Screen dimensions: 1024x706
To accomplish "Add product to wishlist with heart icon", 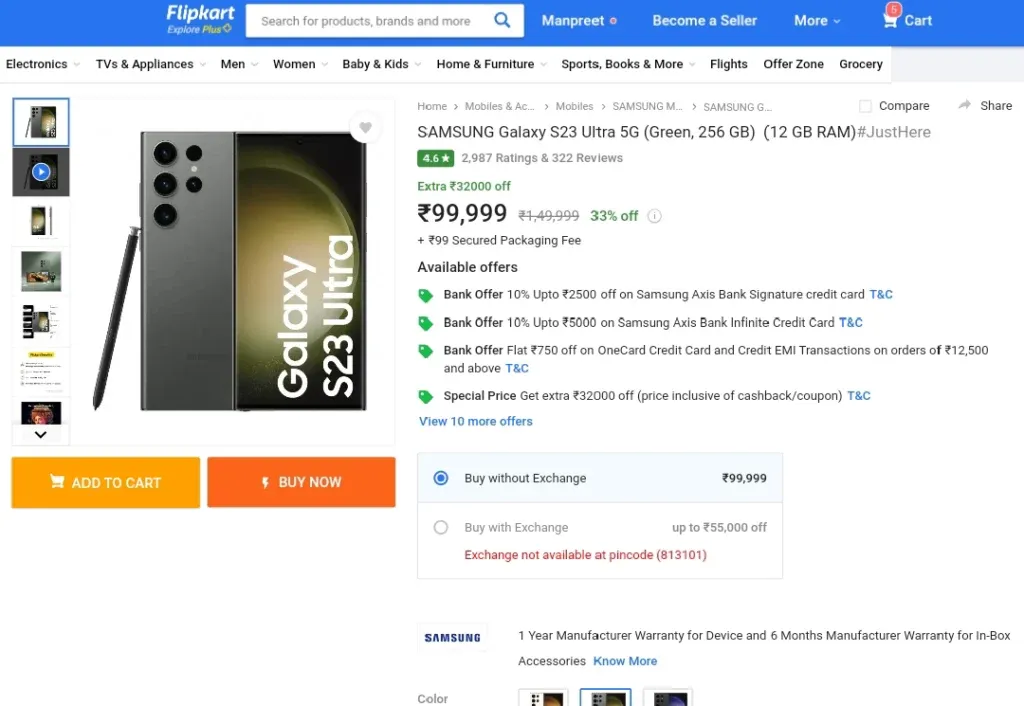I will tap(365, 127).
